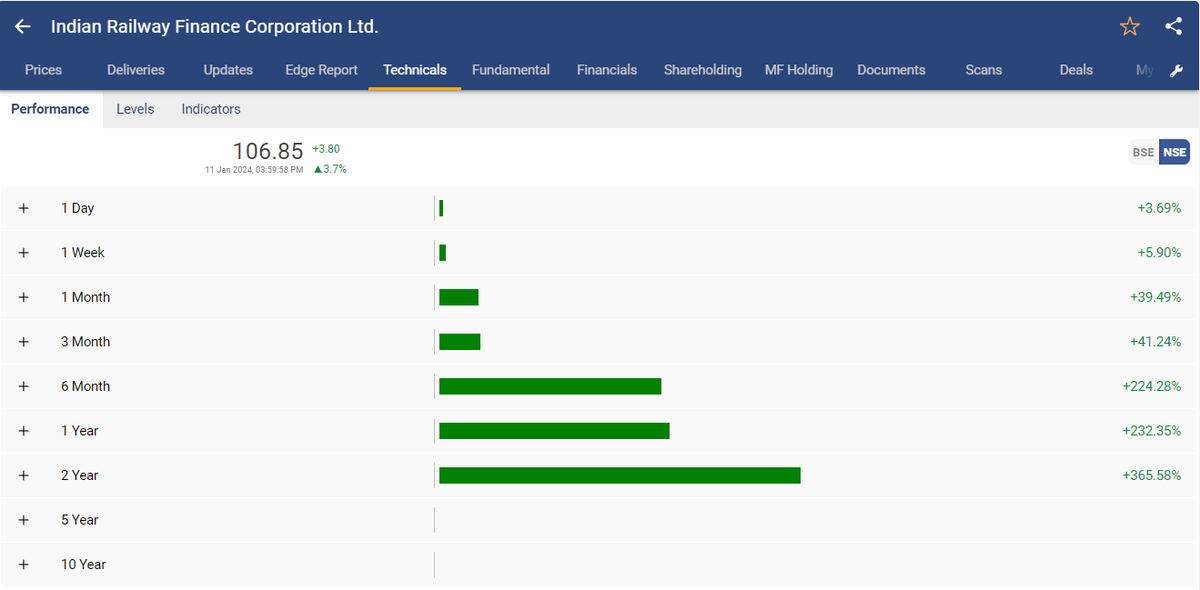The height and width of the screenshot is (590, 1200).
Task: Switch exchange to BSE
Action: coord(1143,152)
